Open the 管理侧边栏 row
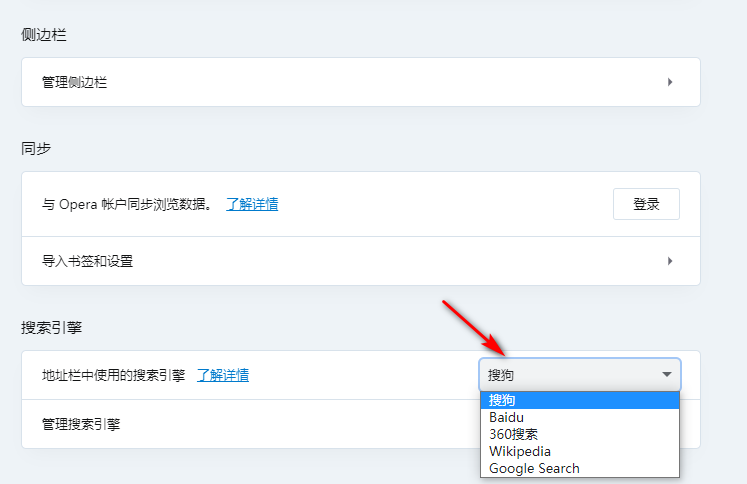 tap(361, 82)
